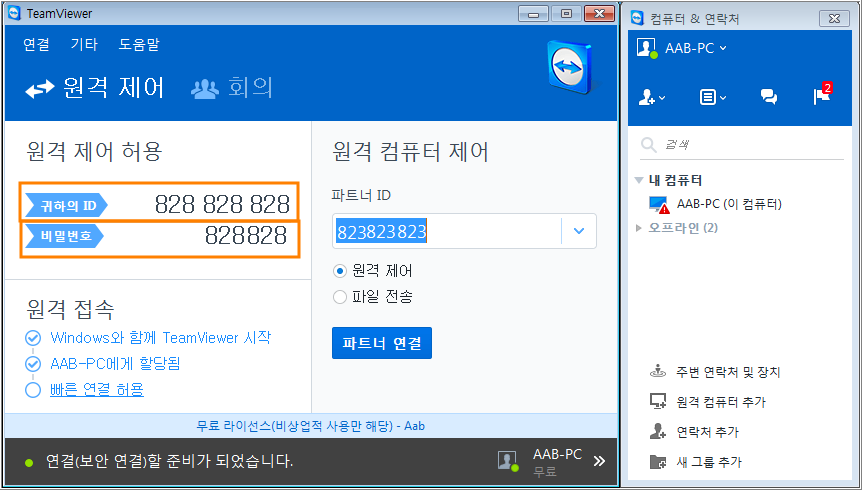Select the 원격 제어 radio button

tap(340, 271)
